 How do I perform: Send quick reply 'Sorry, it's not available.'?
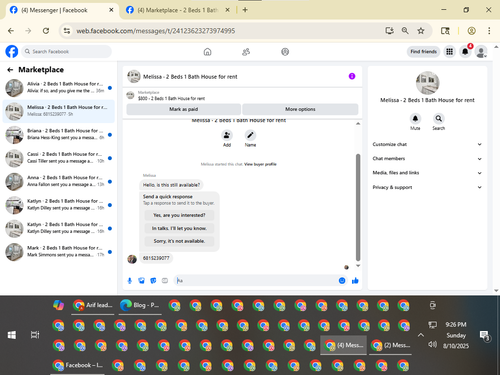[x=179, y=241]
